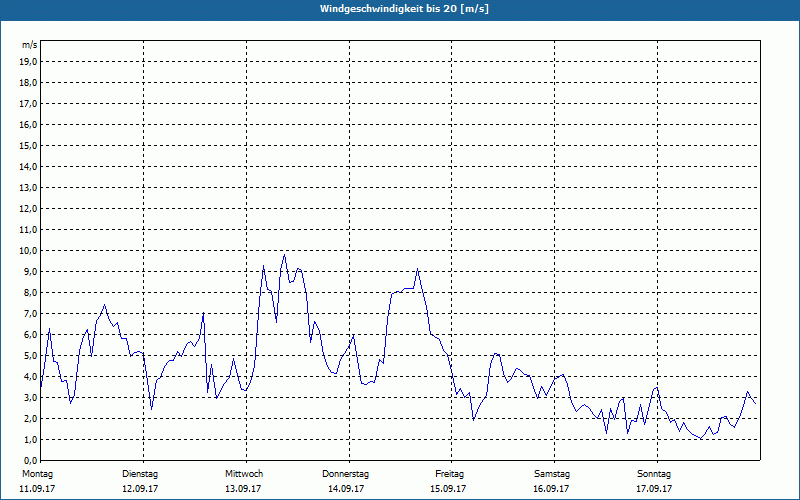This screenshot has height=500, width=800.
Task: Select the y-axis value '13,0'
Action: pyautogui.click(x=28, y=188)
